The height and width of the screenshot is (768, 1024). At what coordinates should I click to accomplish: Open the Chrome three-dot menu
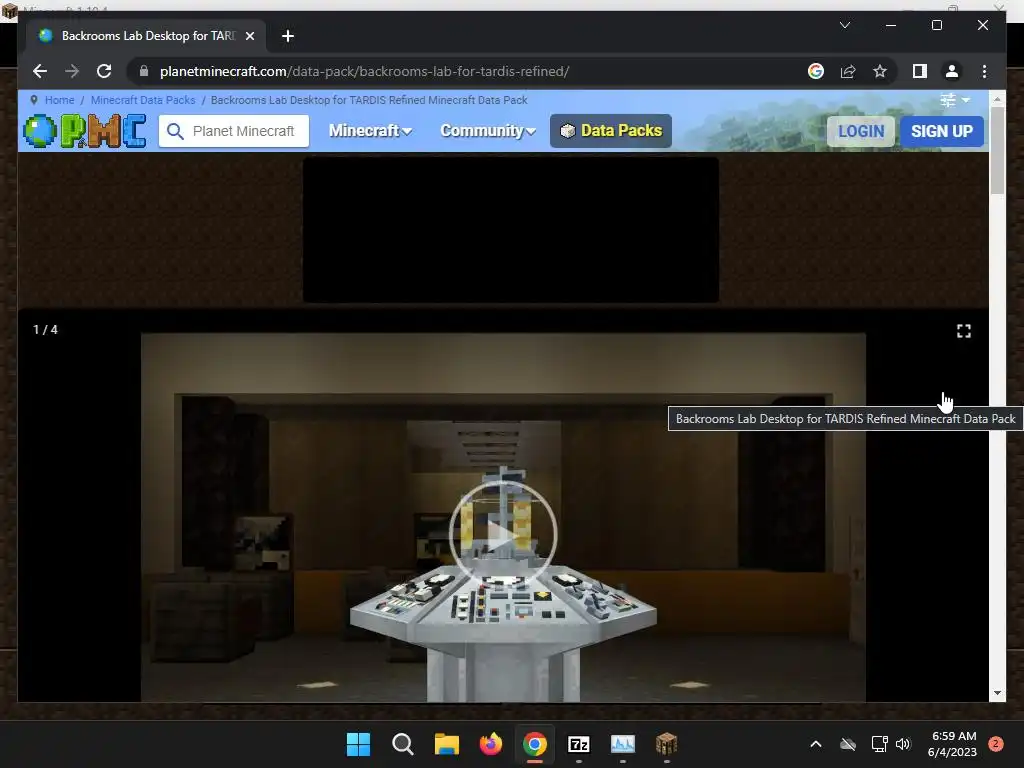tap(984, 71)
